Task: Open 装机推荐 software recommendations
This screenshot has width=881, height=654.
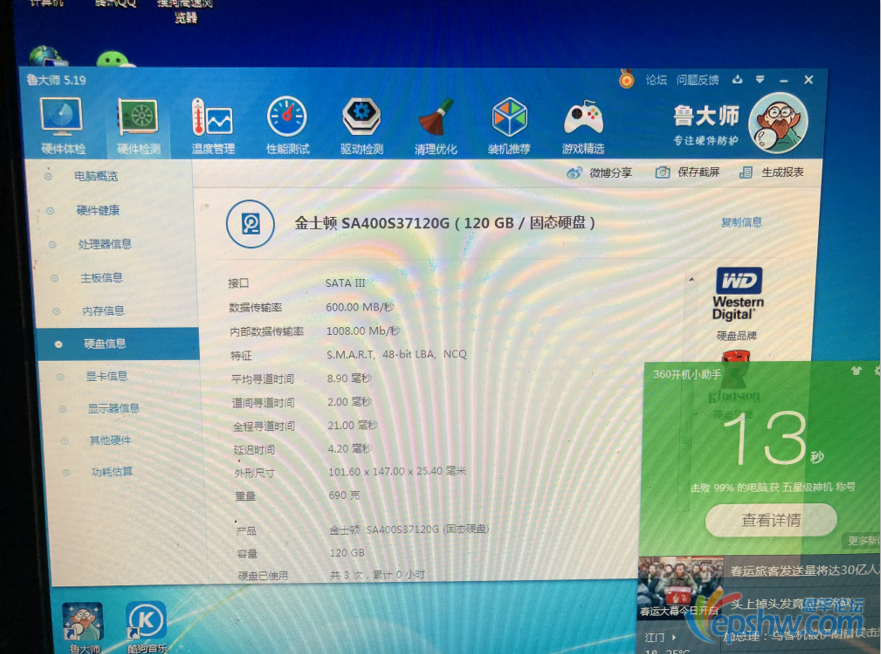Action: coord(509,126)
